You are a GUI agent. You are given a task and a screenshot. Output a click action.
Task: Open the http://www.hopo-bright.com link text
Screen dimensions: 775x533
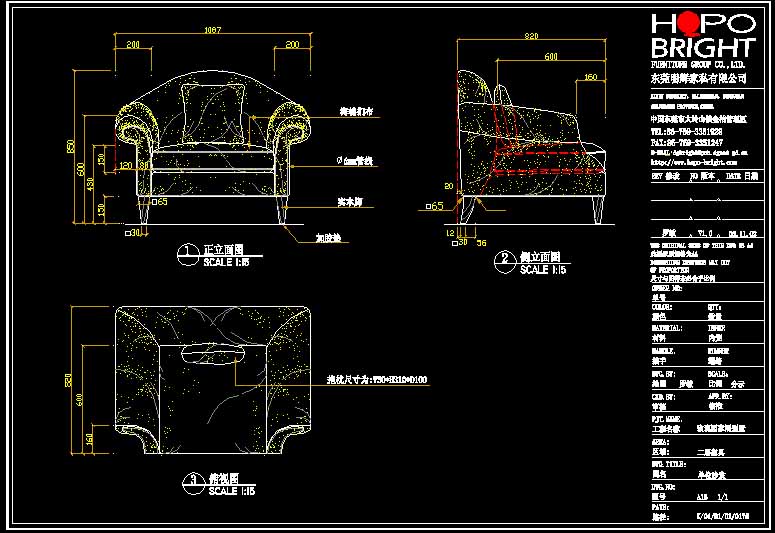click(x=694, y=162)
